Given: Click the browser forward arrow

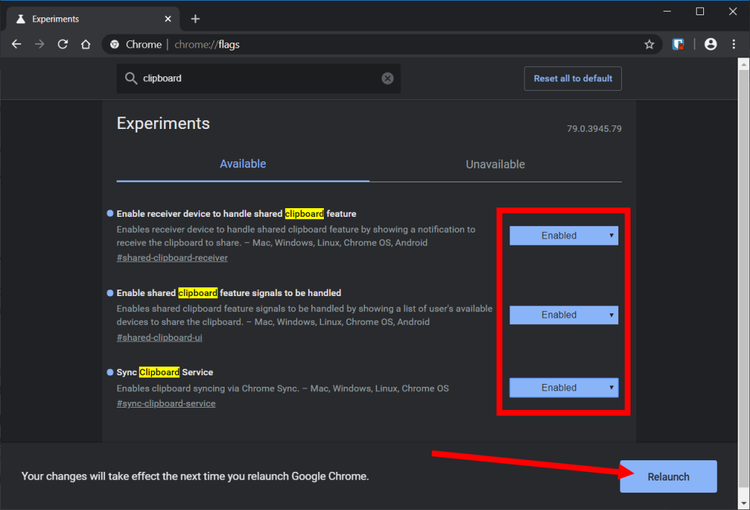Looking at the screenshot, I should pos(40,44).
